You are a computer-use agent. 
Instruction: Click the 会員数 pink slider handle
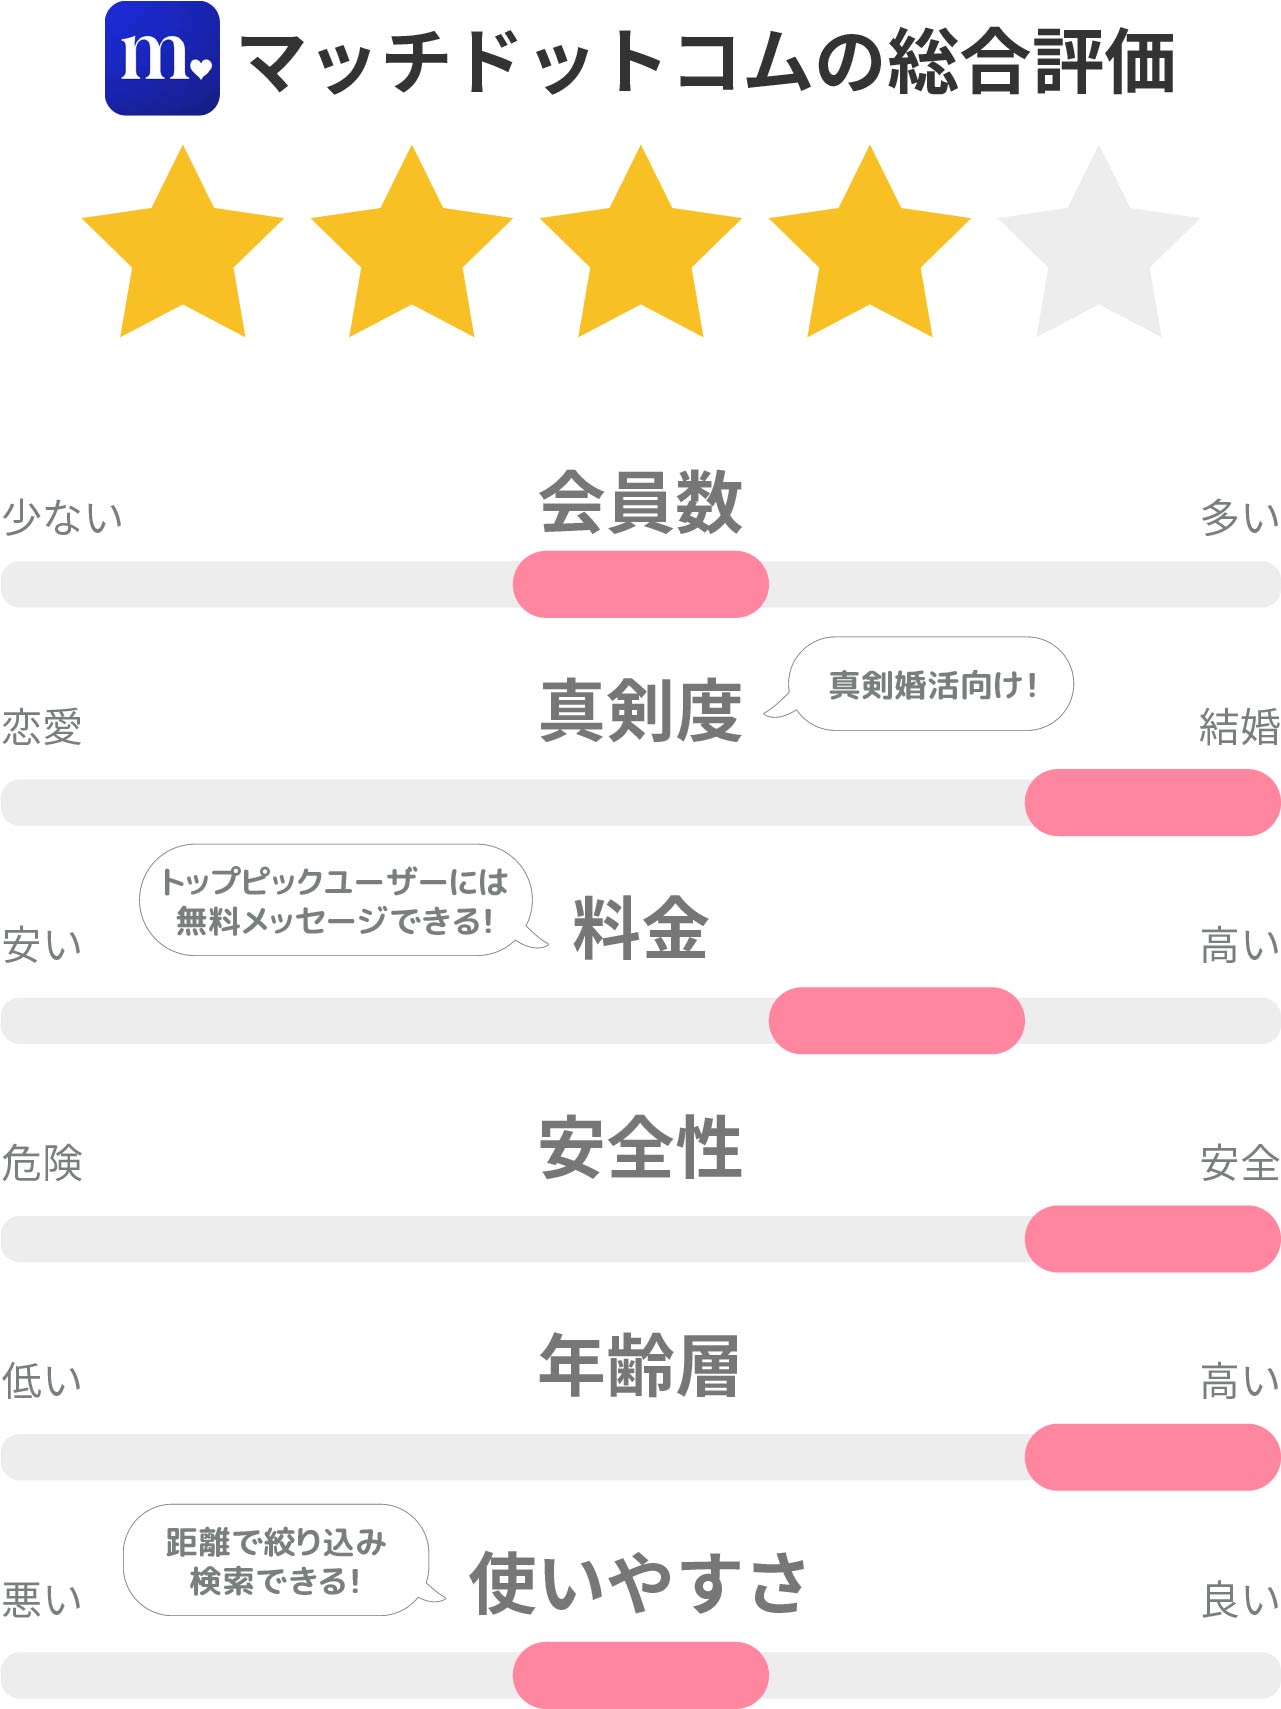tap(641, 584)
